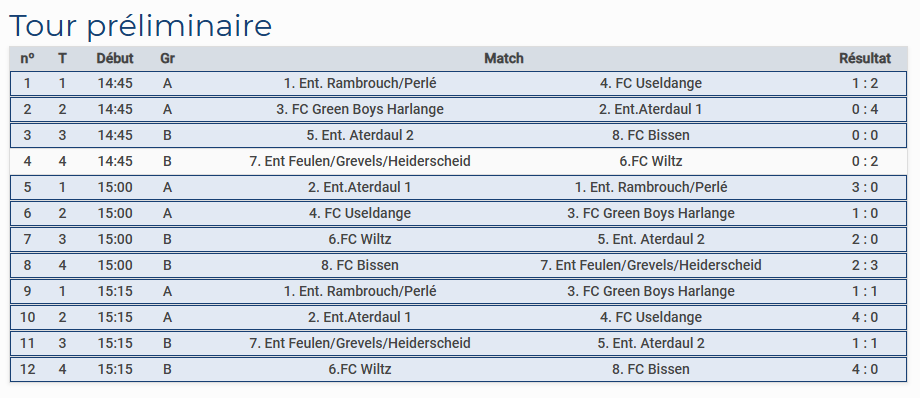The height and width of the screenshot is (398, 920).
Task: Click the Match column header
Action: (x=504, y=58)
